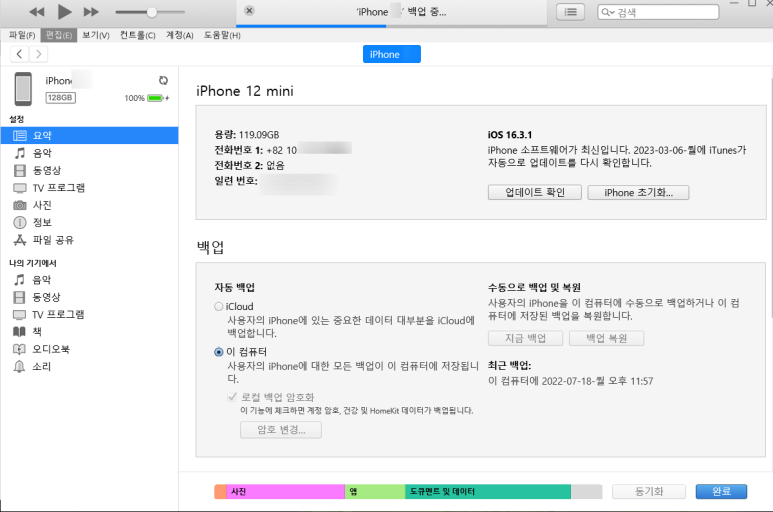Viewport: 773px width, 512px height.
Task: Click the 일련 번호 label
Action: point(236,181)
